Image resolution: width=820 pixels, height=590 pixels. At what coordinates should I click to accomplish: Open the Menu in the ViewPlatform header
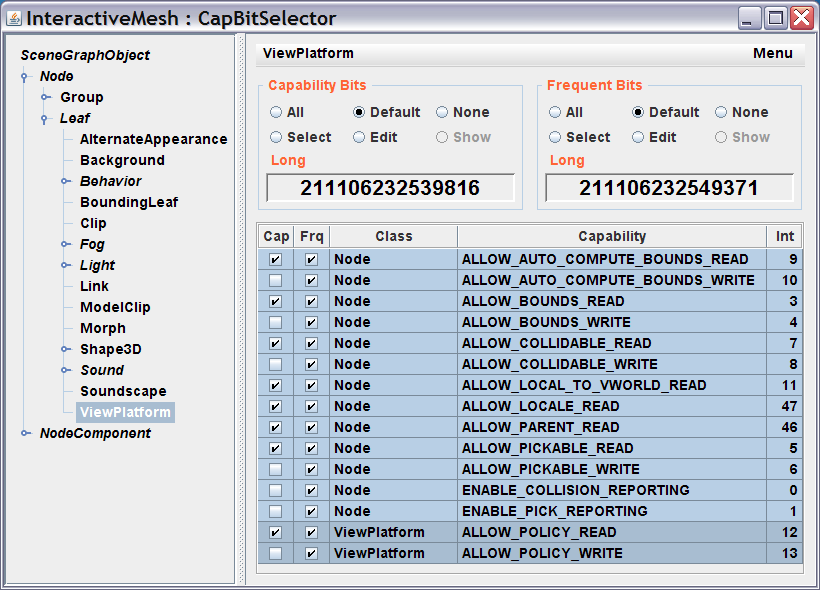(x=772, y=54)
